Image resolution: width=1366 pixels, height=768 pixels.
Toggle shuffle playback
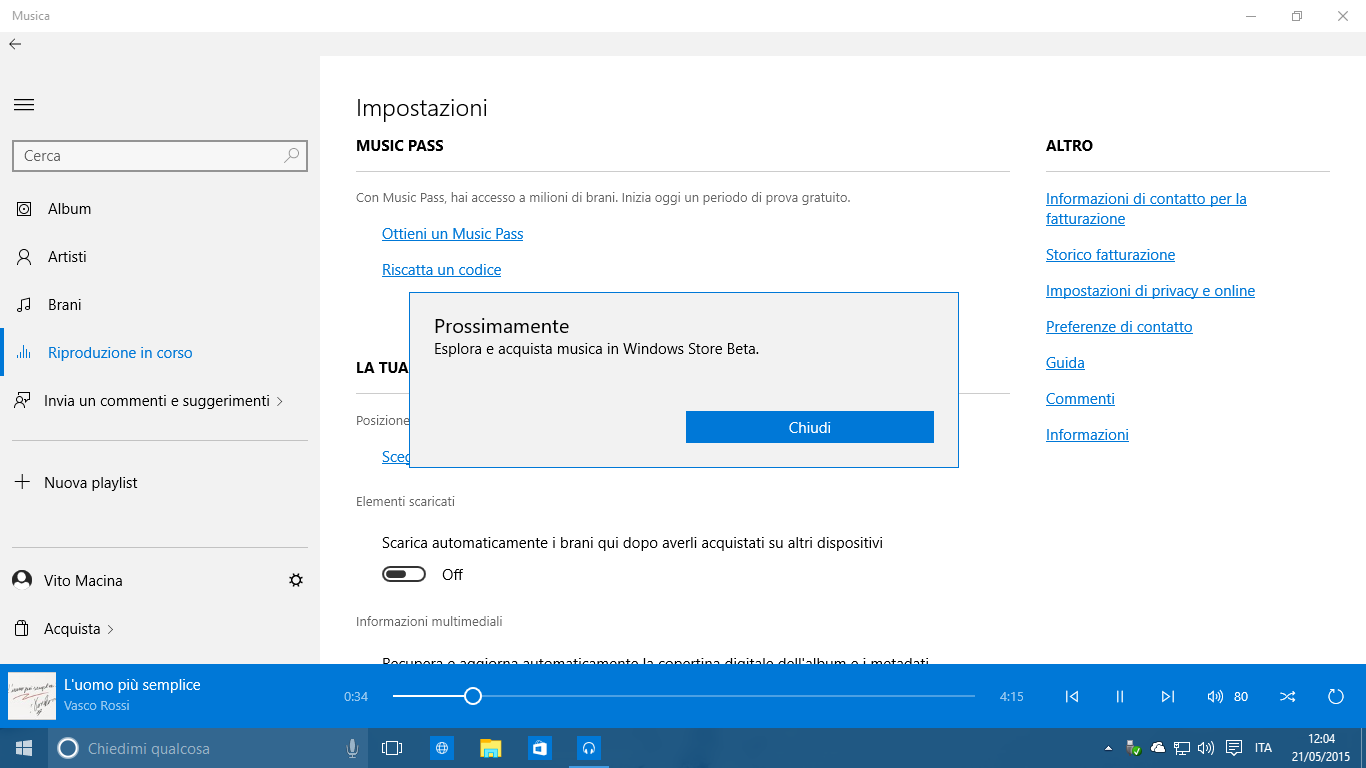pos(1288,696)
